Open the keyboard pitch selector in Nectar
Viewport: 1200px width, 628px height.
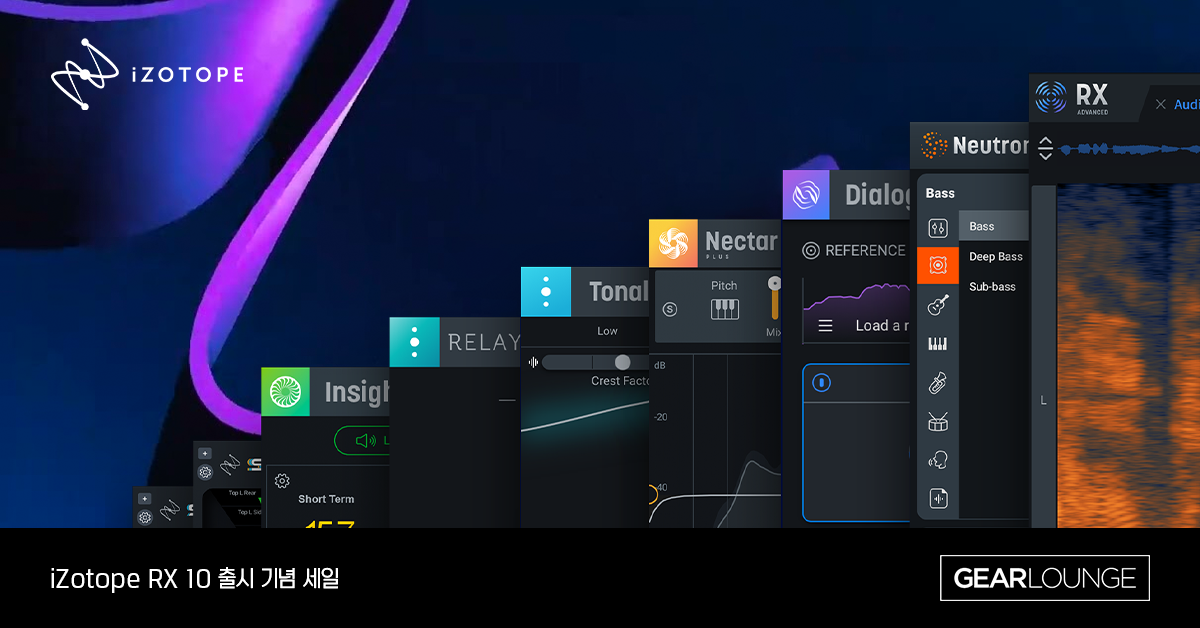tap(725, 308)
